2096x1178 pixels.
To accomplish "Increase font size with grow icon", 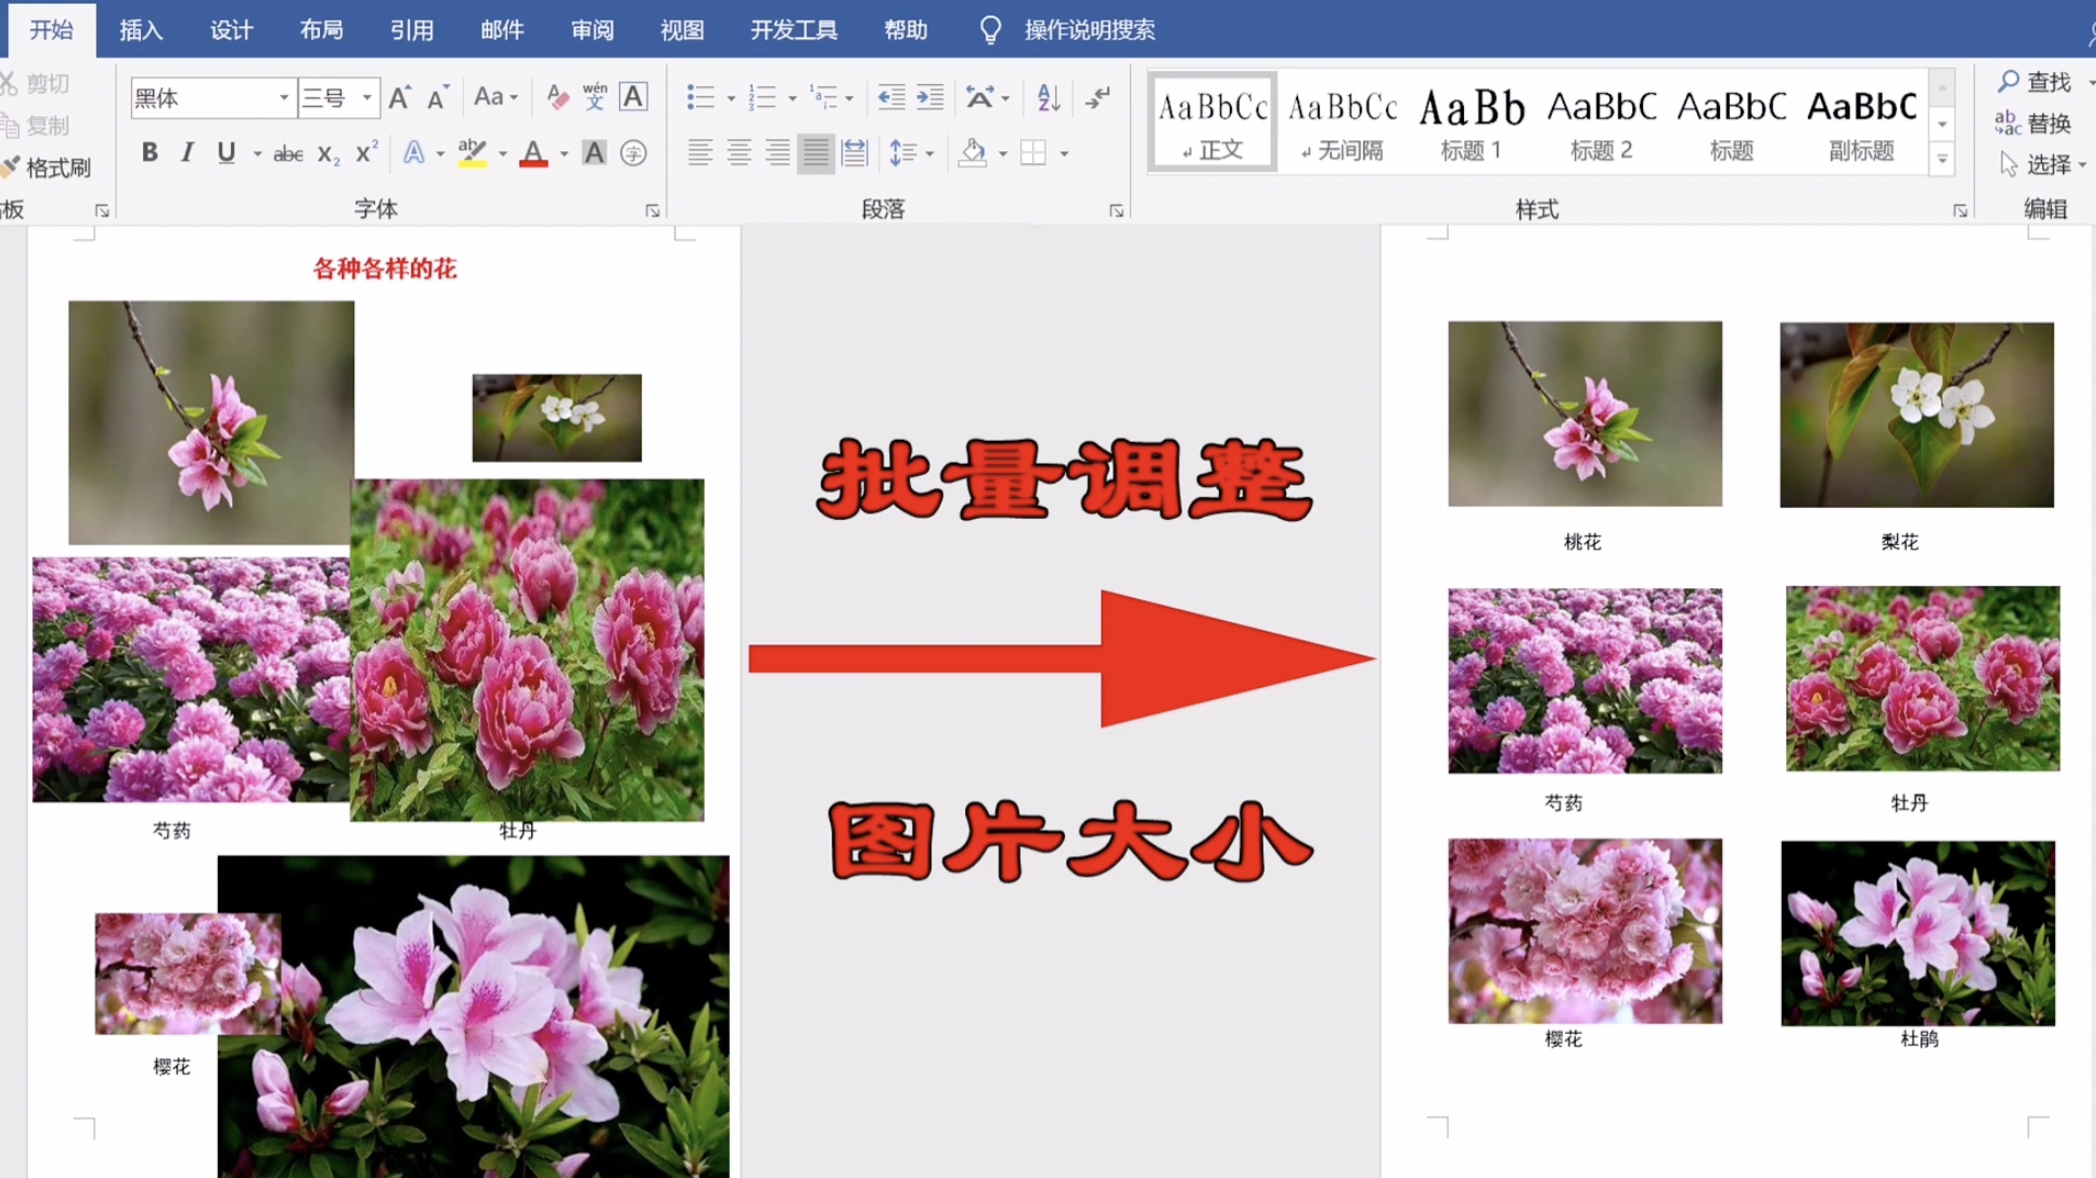I will click(399, 98).
